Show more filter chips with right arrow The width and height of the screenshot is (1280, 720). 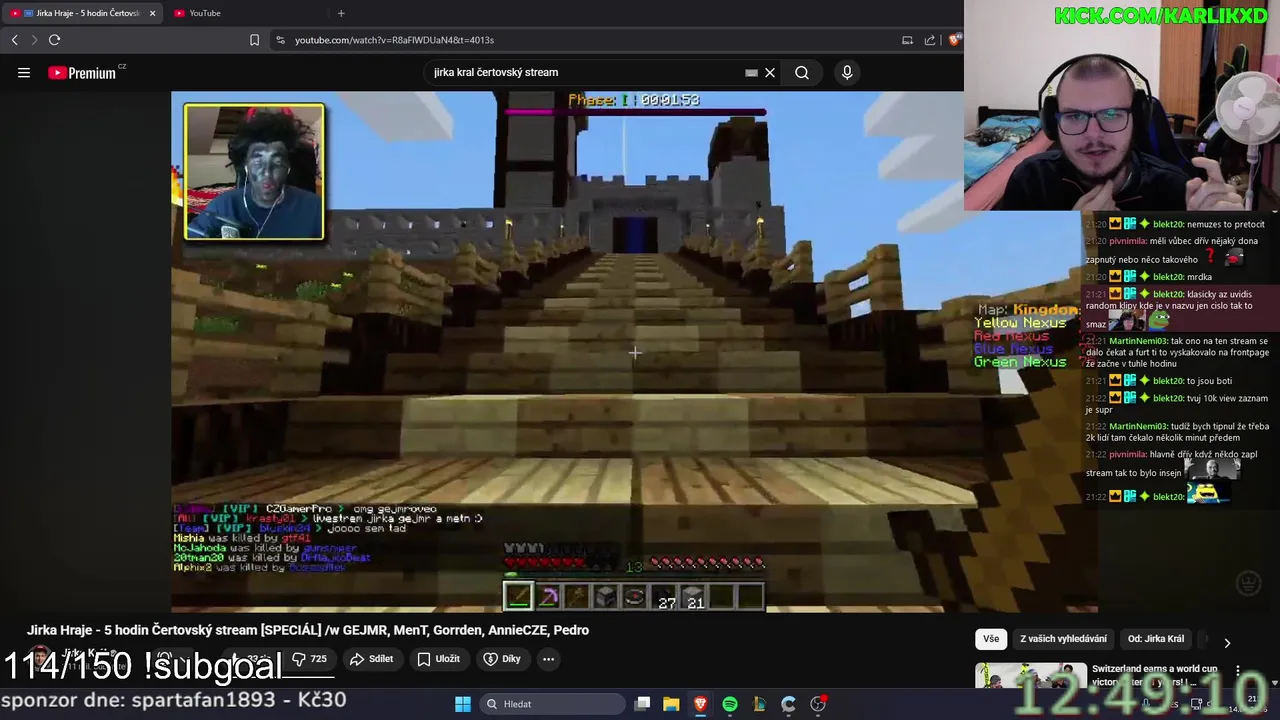point(1227,642)
